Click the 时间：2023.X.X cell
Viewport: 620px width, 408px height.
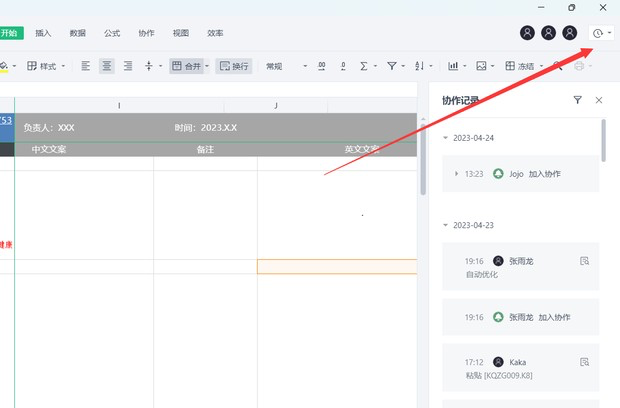click(x=206, y=128)
